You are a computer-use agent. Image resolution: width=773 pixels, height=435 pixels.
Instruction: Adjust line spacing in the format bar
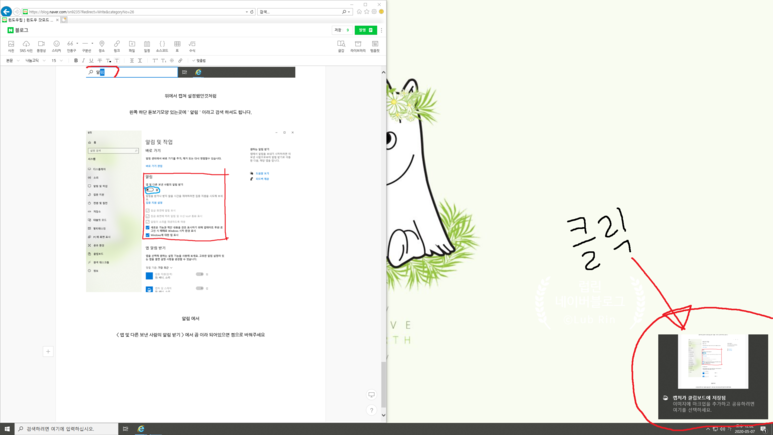(140, 61)
